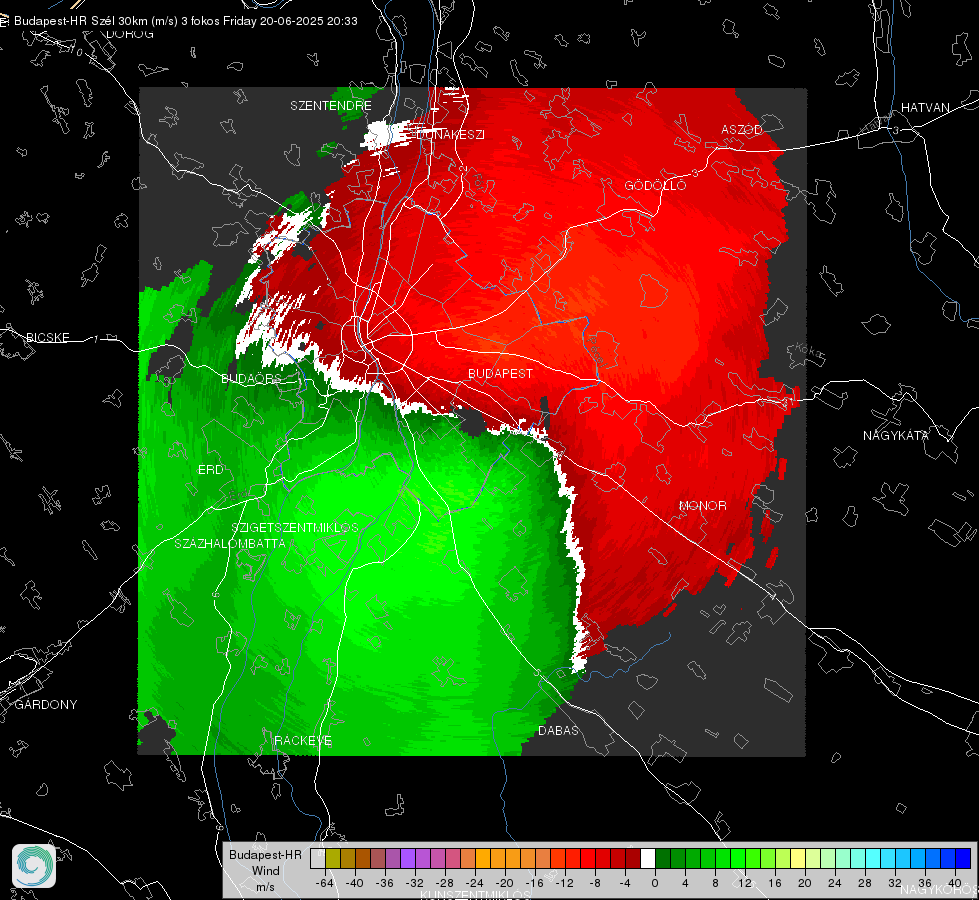
Task: Click the RACKEVE town label
Action: point(303,741)
